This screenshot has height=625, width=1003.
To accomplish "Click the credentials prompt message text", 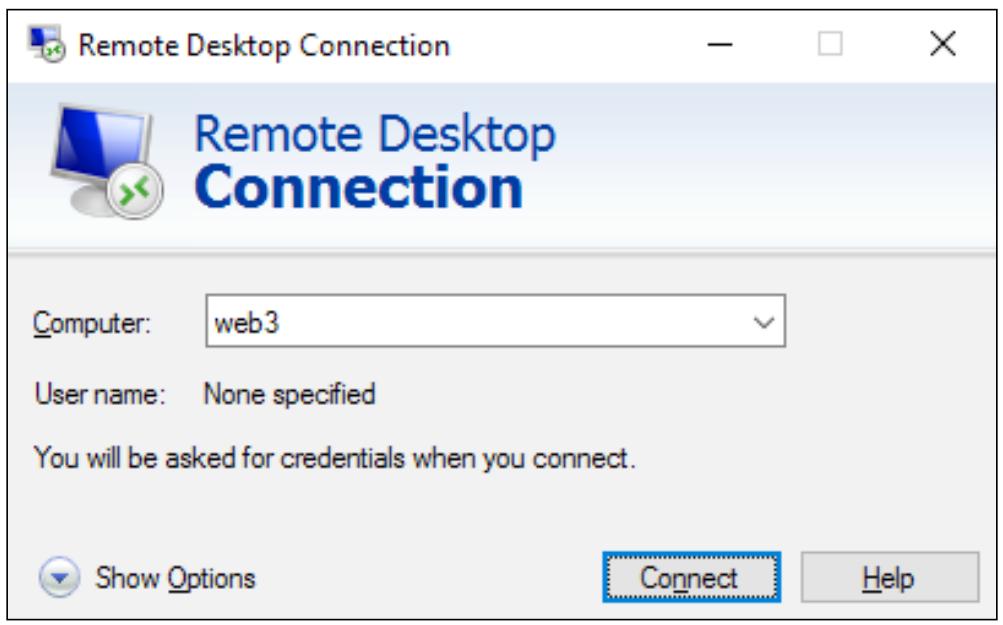I will click(x=335, y=459).
